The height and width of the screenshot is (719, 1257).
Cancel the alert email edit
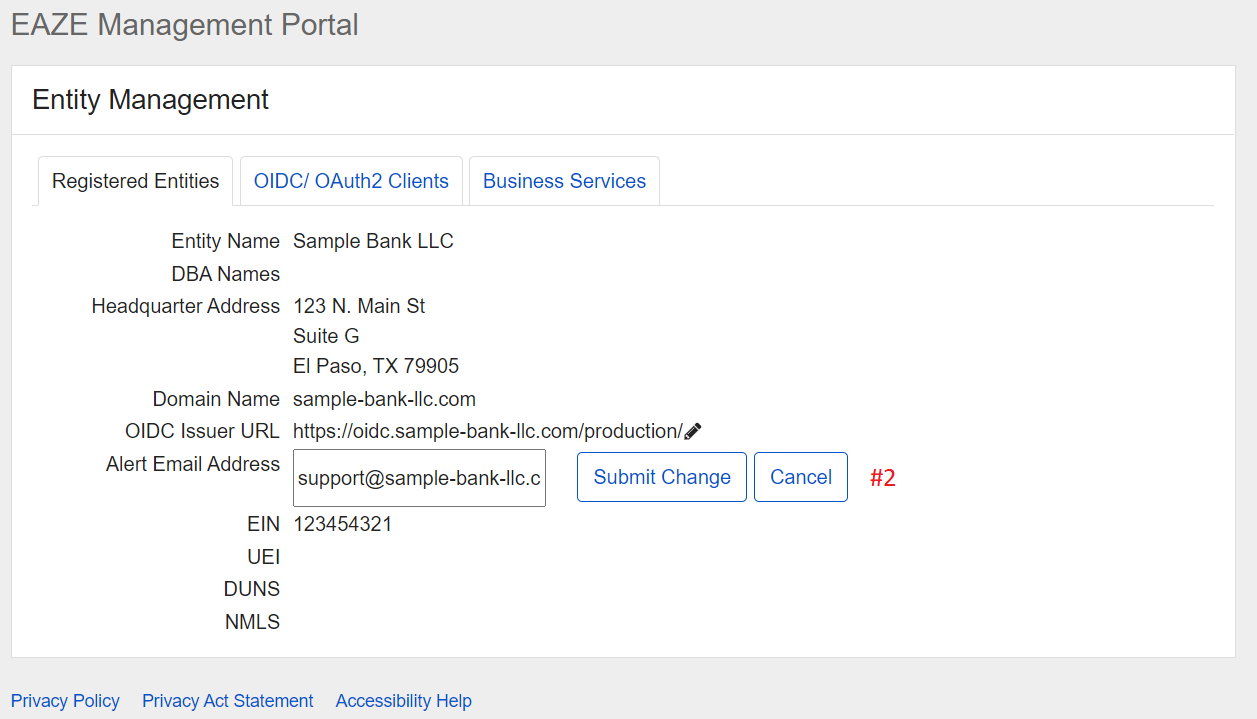pyautogui.click(x=800, y=477)
